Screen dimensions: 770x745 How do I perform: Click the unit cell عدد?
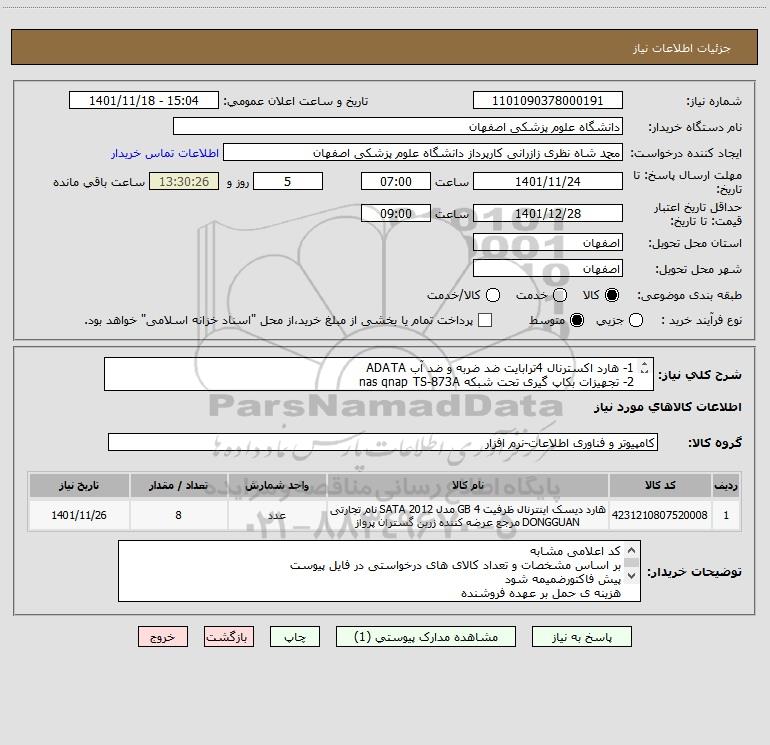click(277, 515)
